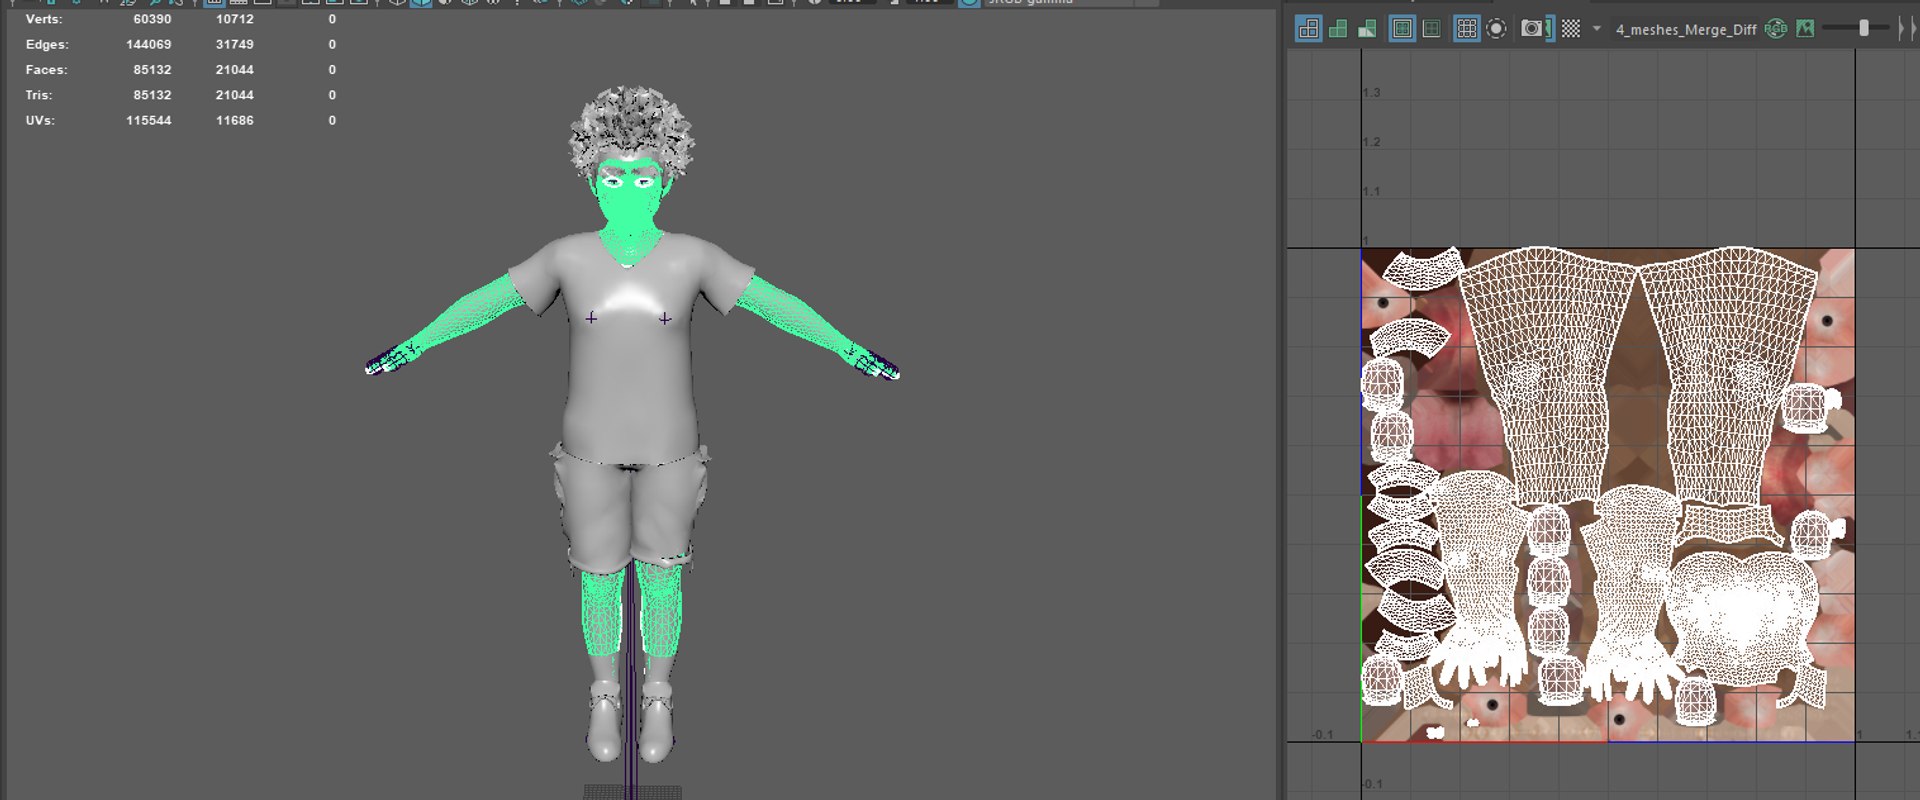The height and width of the screenshot is (800, 1920).
Task: Click the UVs total value 115544
Action: [x=149, y=120]
